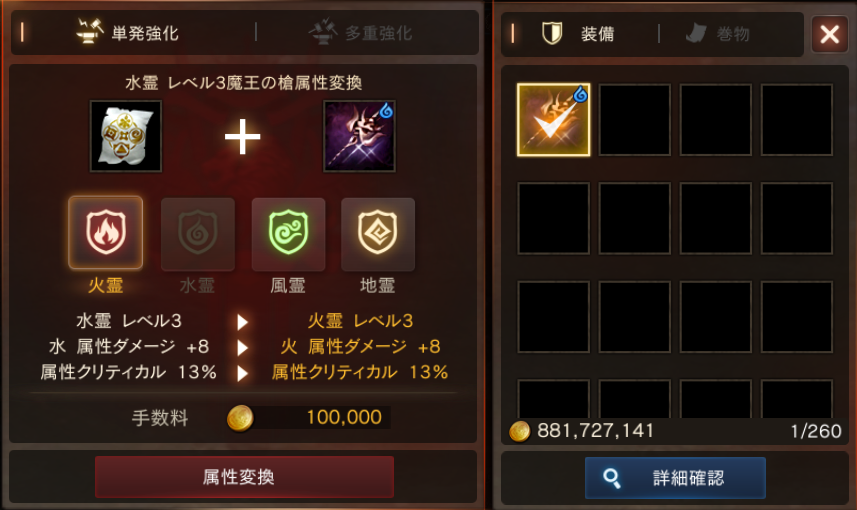
Task: Switch to the 多重強化 tab
Action: [x=361, y=33]
